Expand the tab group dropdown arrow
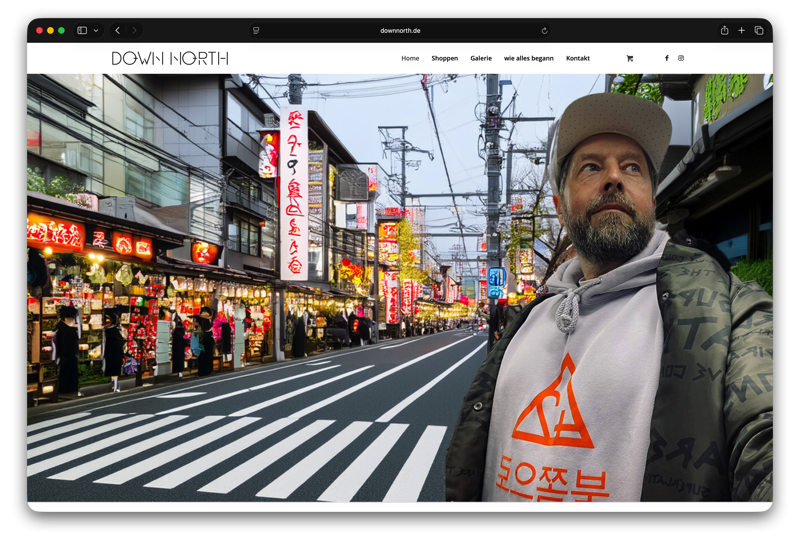This screenshot has width=800, height=548. (x=96, y=31)
